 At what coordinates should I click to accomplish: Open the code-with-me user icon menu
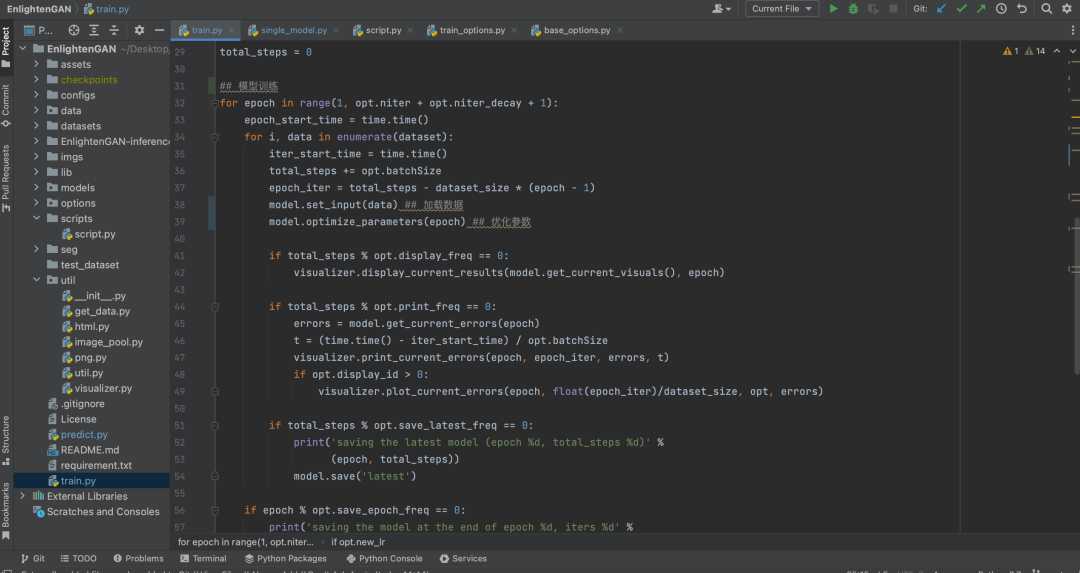click(721, 9)
